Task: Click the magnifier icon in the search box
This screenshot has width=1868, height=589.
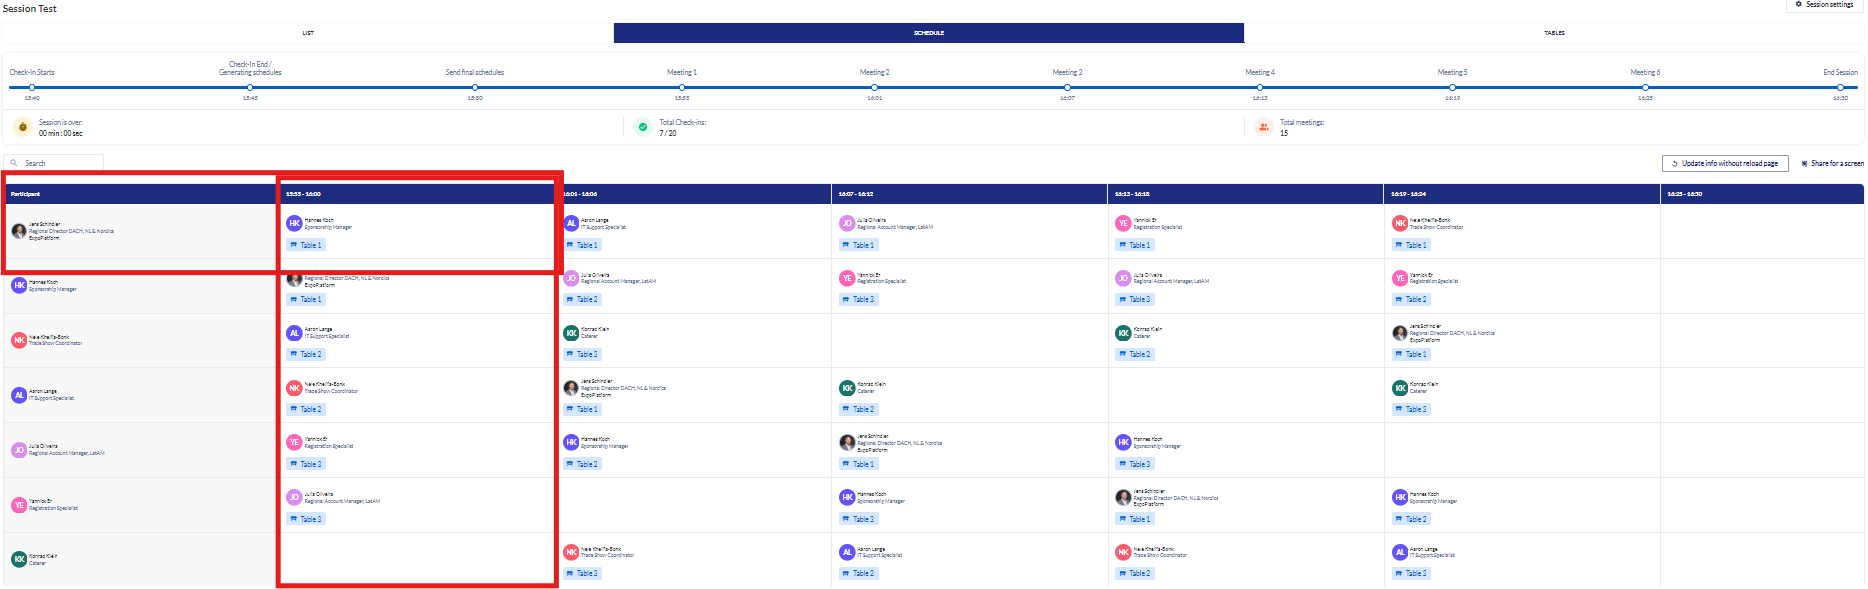Action: (x=14, y=163)
